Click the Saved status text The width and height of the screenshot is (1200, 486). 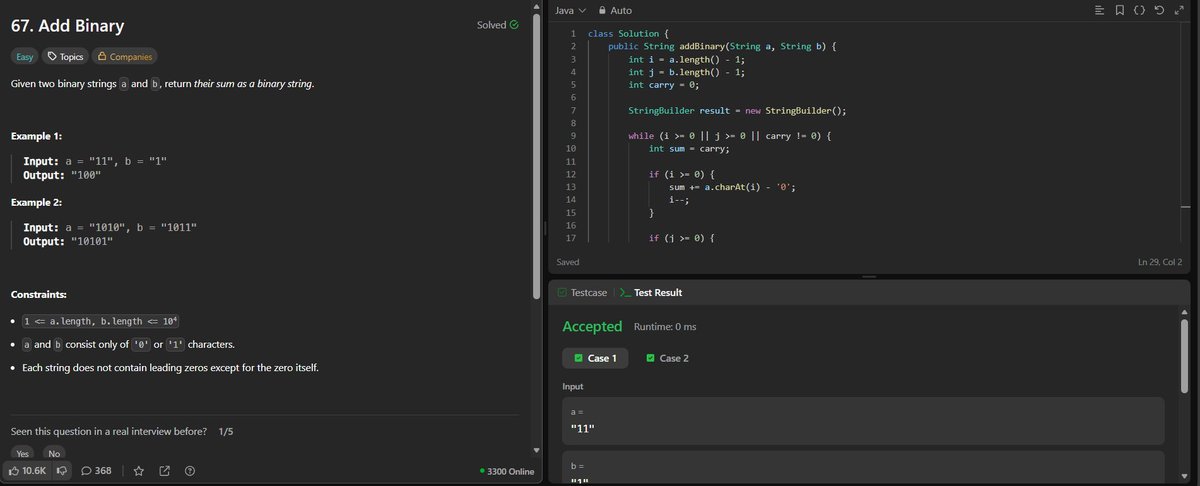(x=567, y=262)
